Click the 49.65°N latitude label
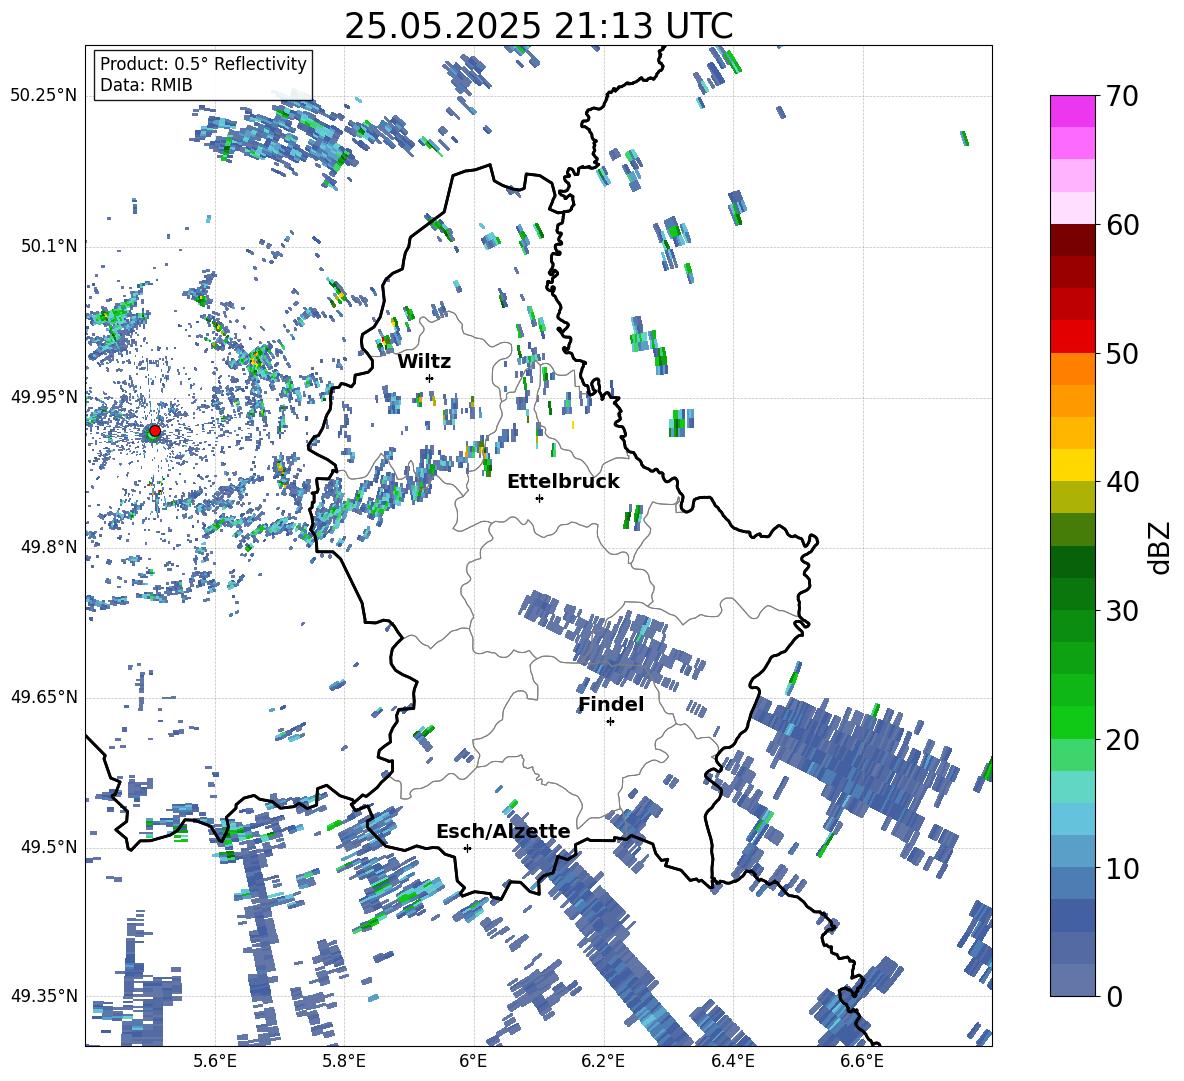This screenshot has width=1184, height=1081. click(44, 696)
